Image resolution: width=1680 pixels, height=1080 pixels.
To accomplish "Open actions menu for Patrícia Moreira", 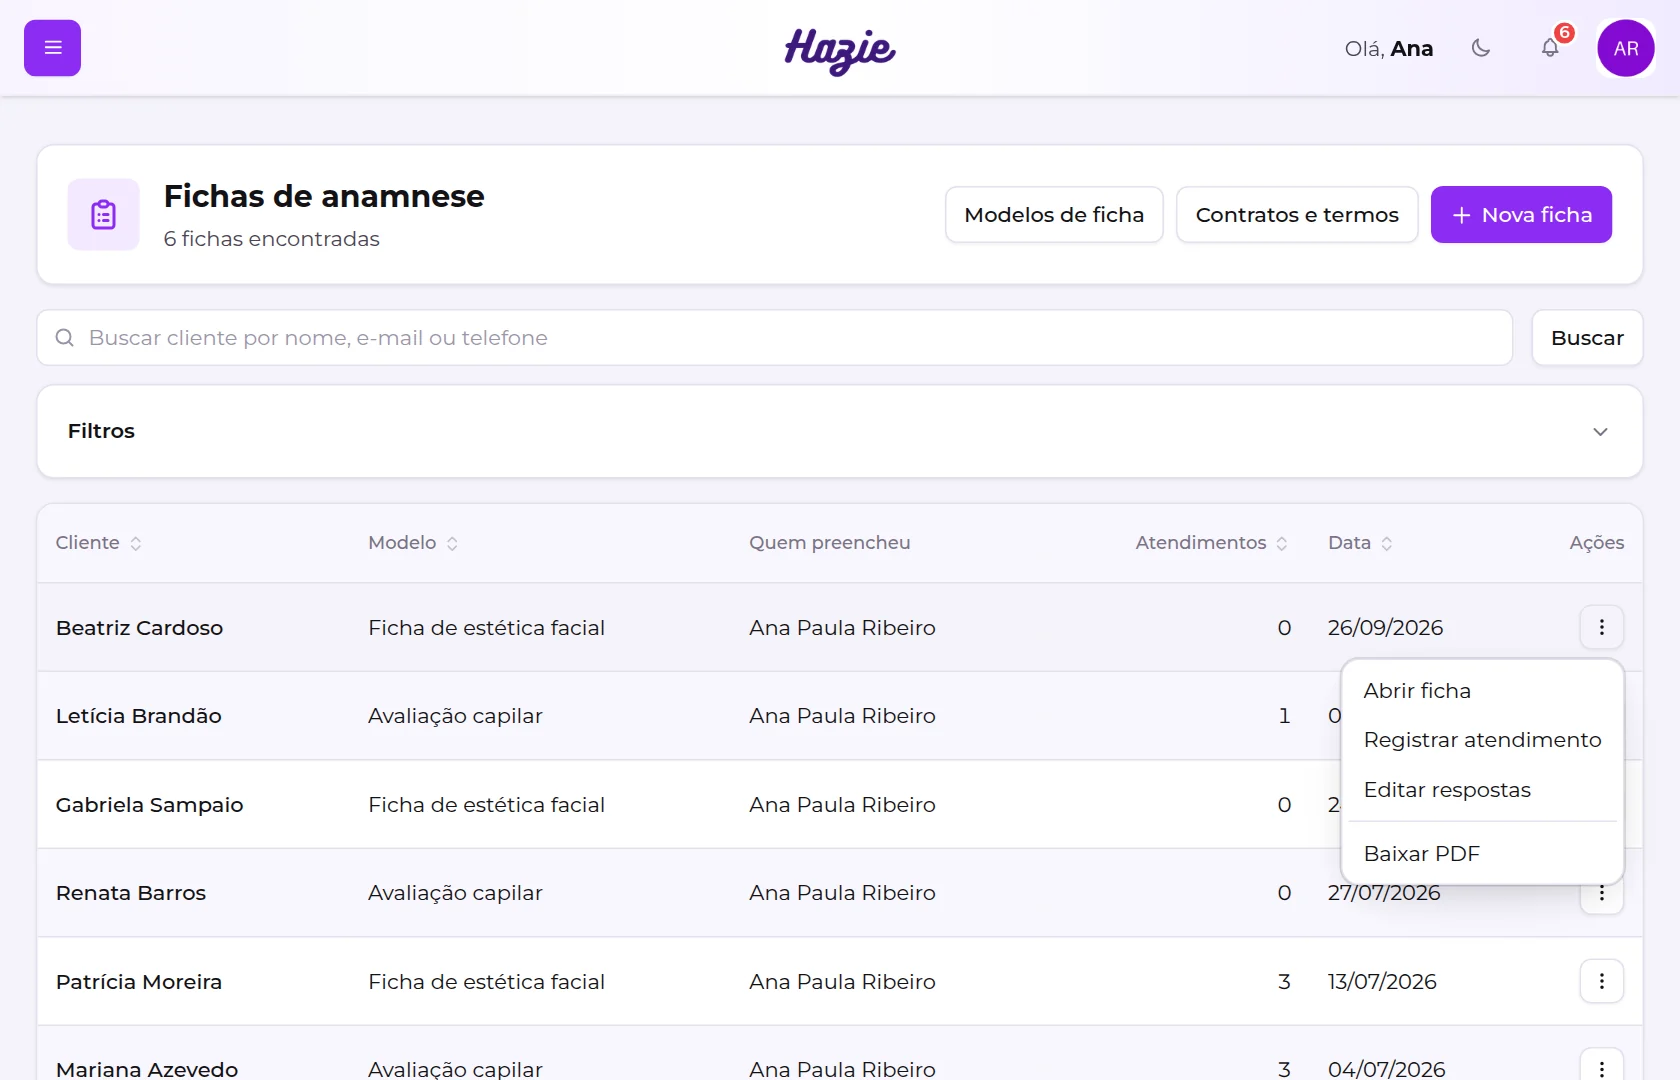I will pyautogui.click(x=1601, y=981).
